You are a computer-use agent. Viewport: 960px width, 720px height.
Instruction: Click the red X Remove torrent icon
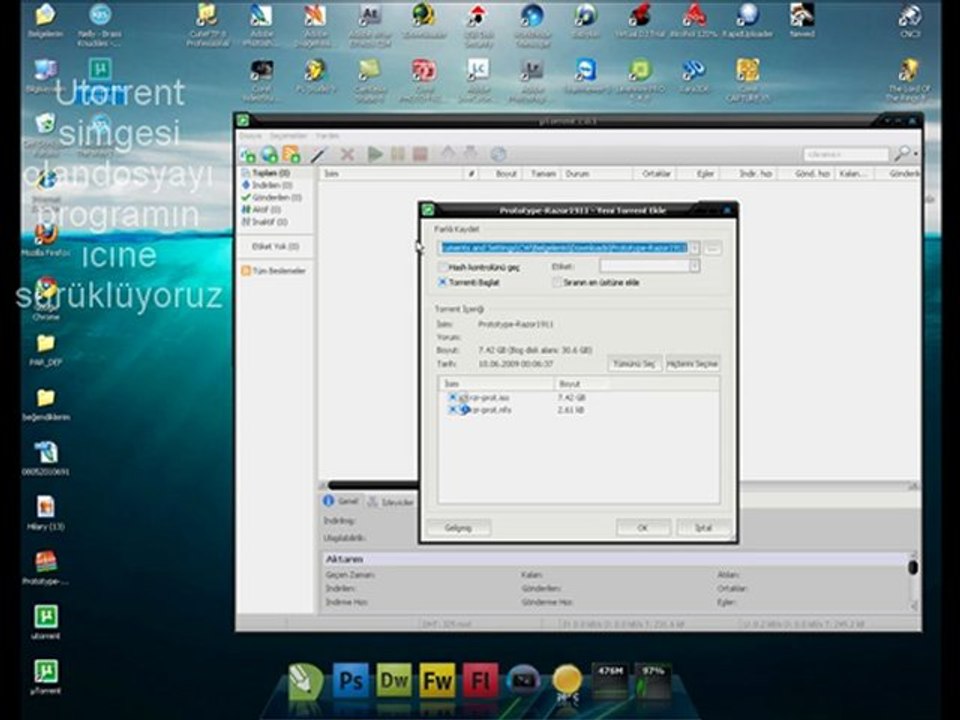click(x=347, y=154)
